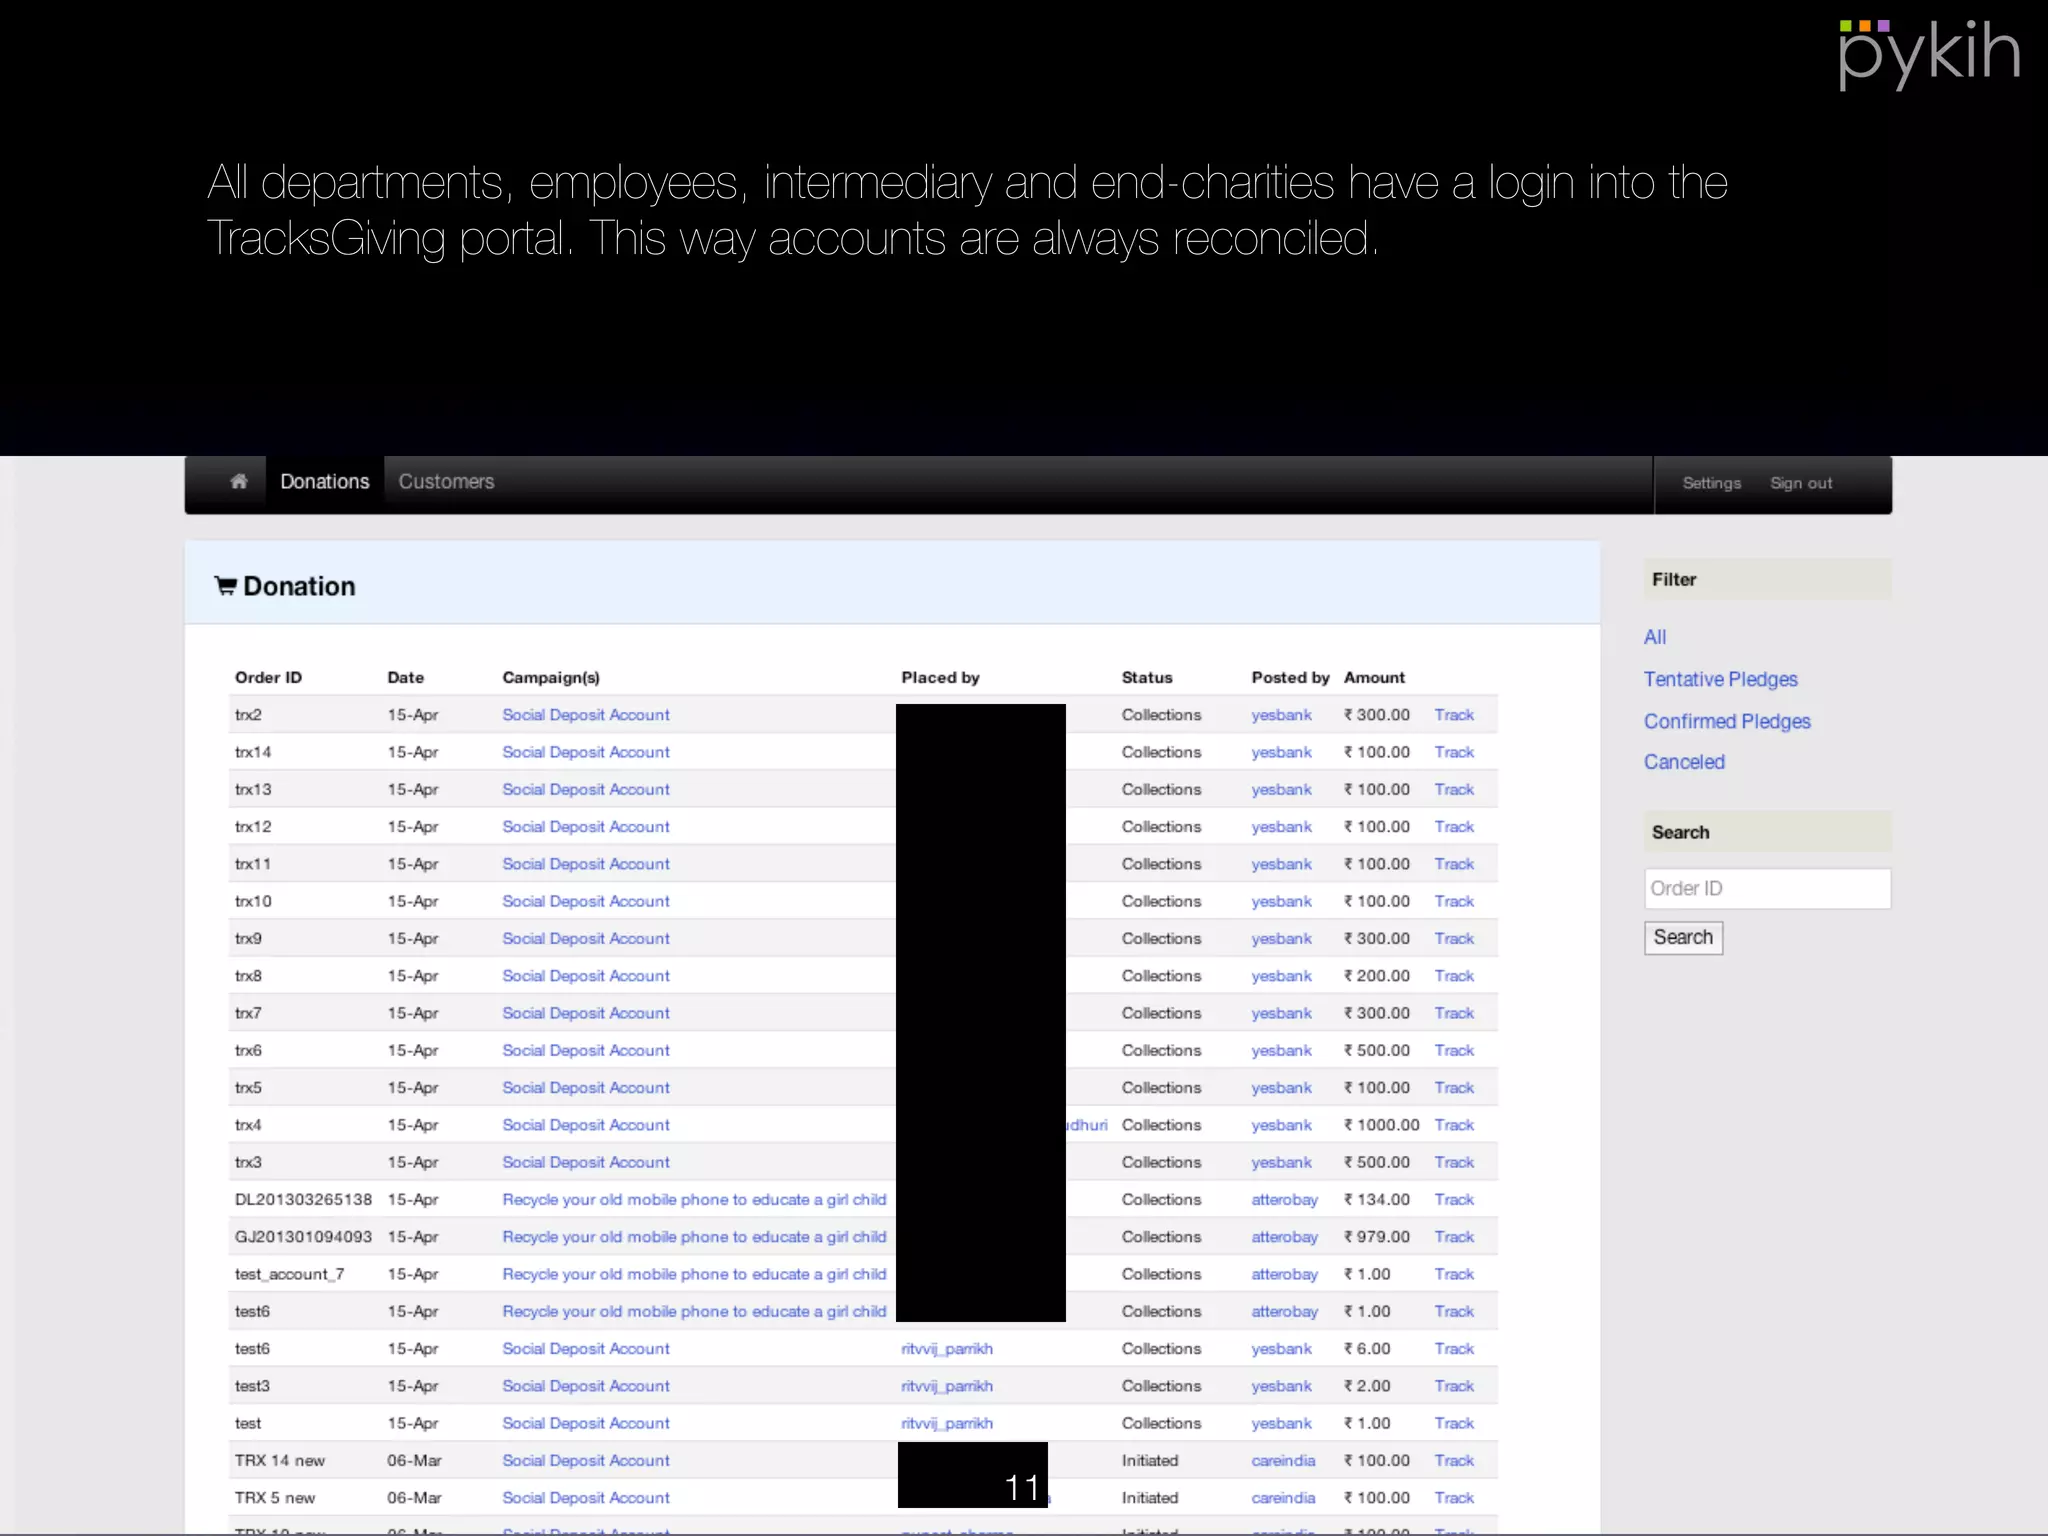Open Settings in the top bar
Viewport: 2048px width, 1536px height.
coord(1712,483)
